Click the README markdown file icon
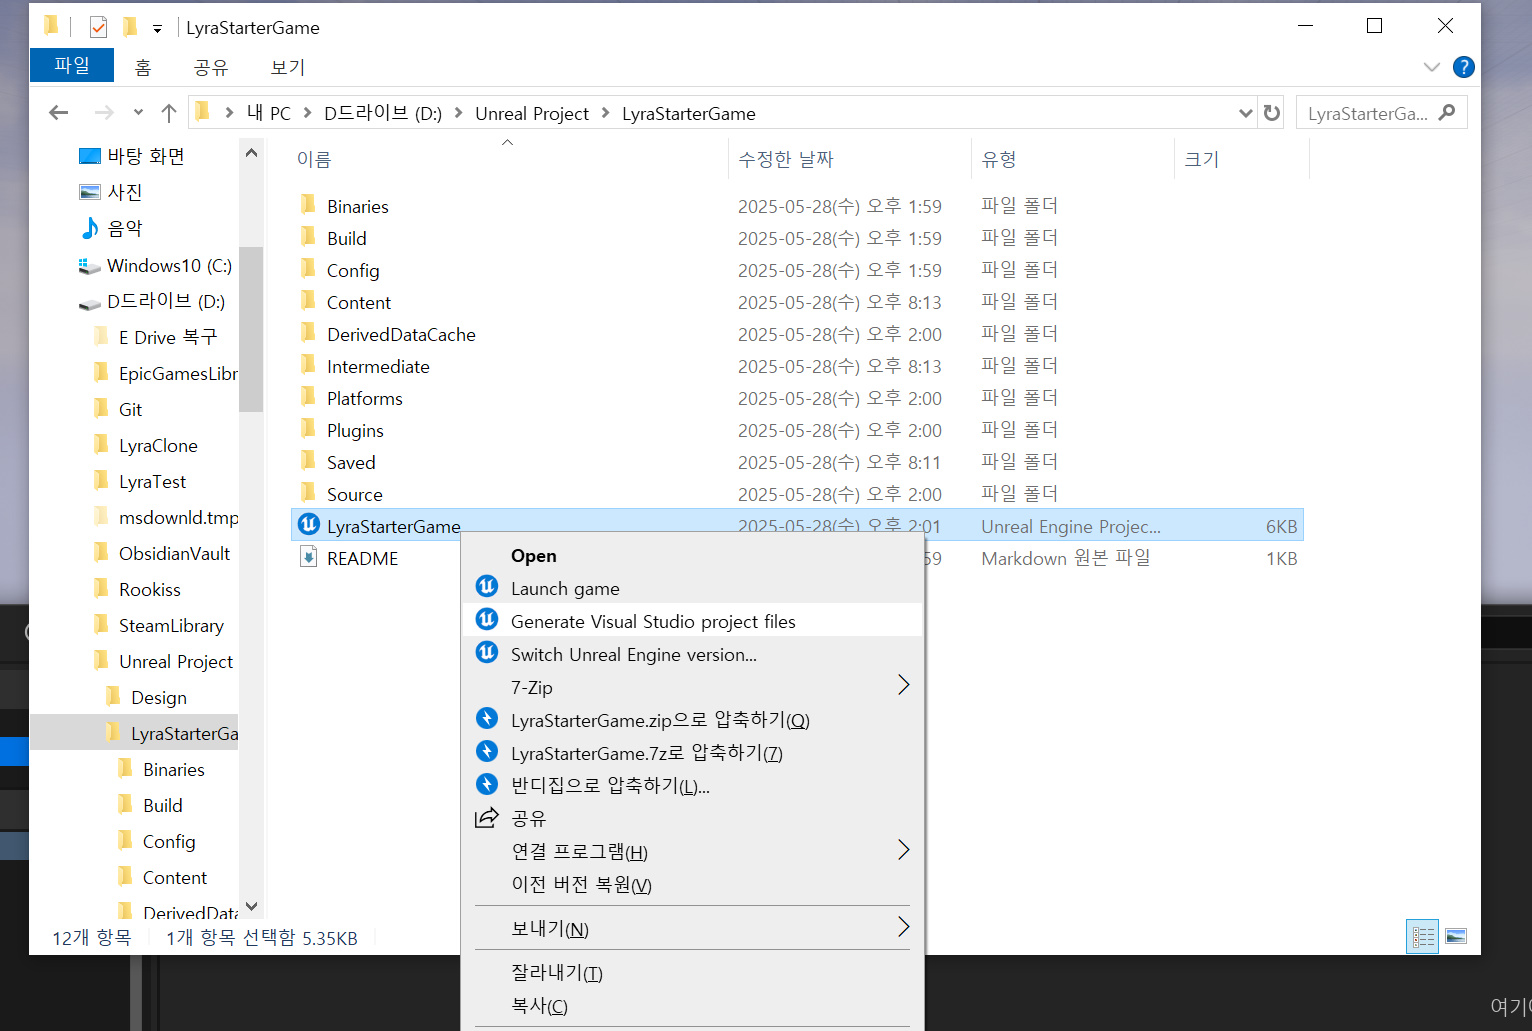The width and height of the screenshot is (1532, 1031). (x=309, y=557)
